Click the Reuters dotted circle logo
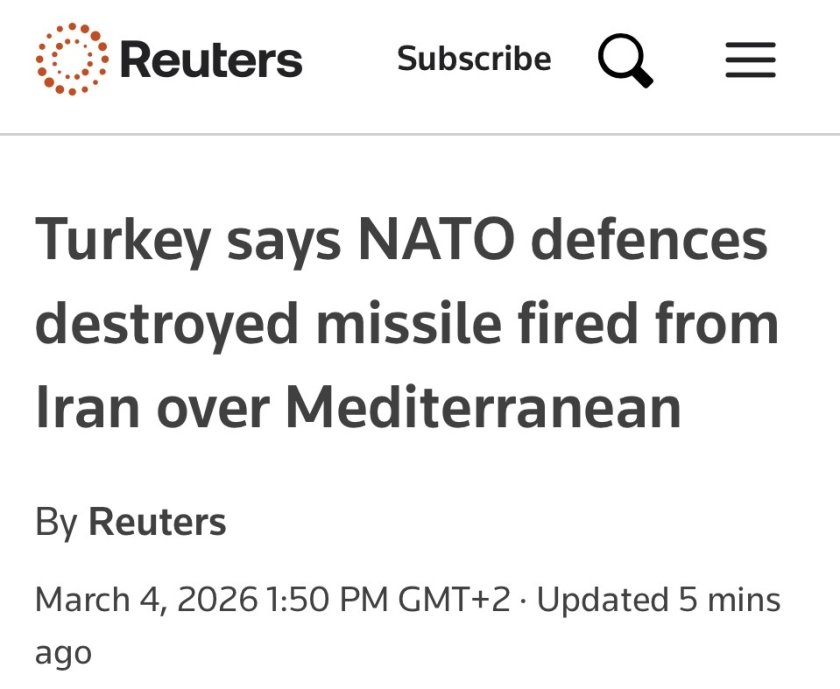The width and height of the screenshot is (840, 689). pyautogui.click(x=71, y=59)
